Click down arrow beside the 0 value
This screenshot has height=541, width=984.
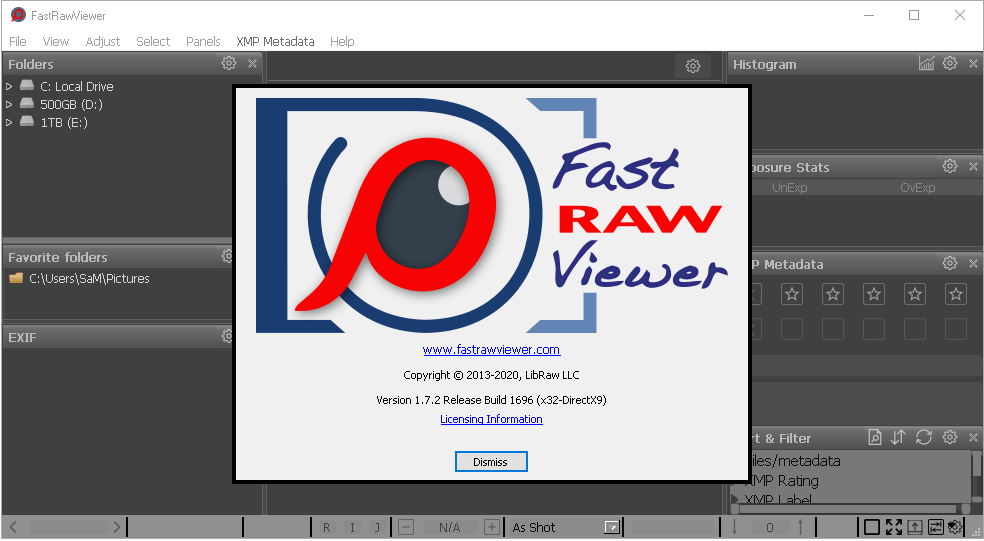click(734, 527)
